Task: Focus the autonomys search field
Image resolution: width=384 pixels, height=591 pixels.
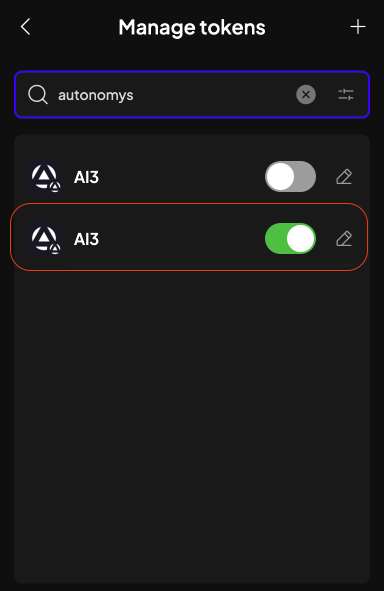Action: pos(175,95)
